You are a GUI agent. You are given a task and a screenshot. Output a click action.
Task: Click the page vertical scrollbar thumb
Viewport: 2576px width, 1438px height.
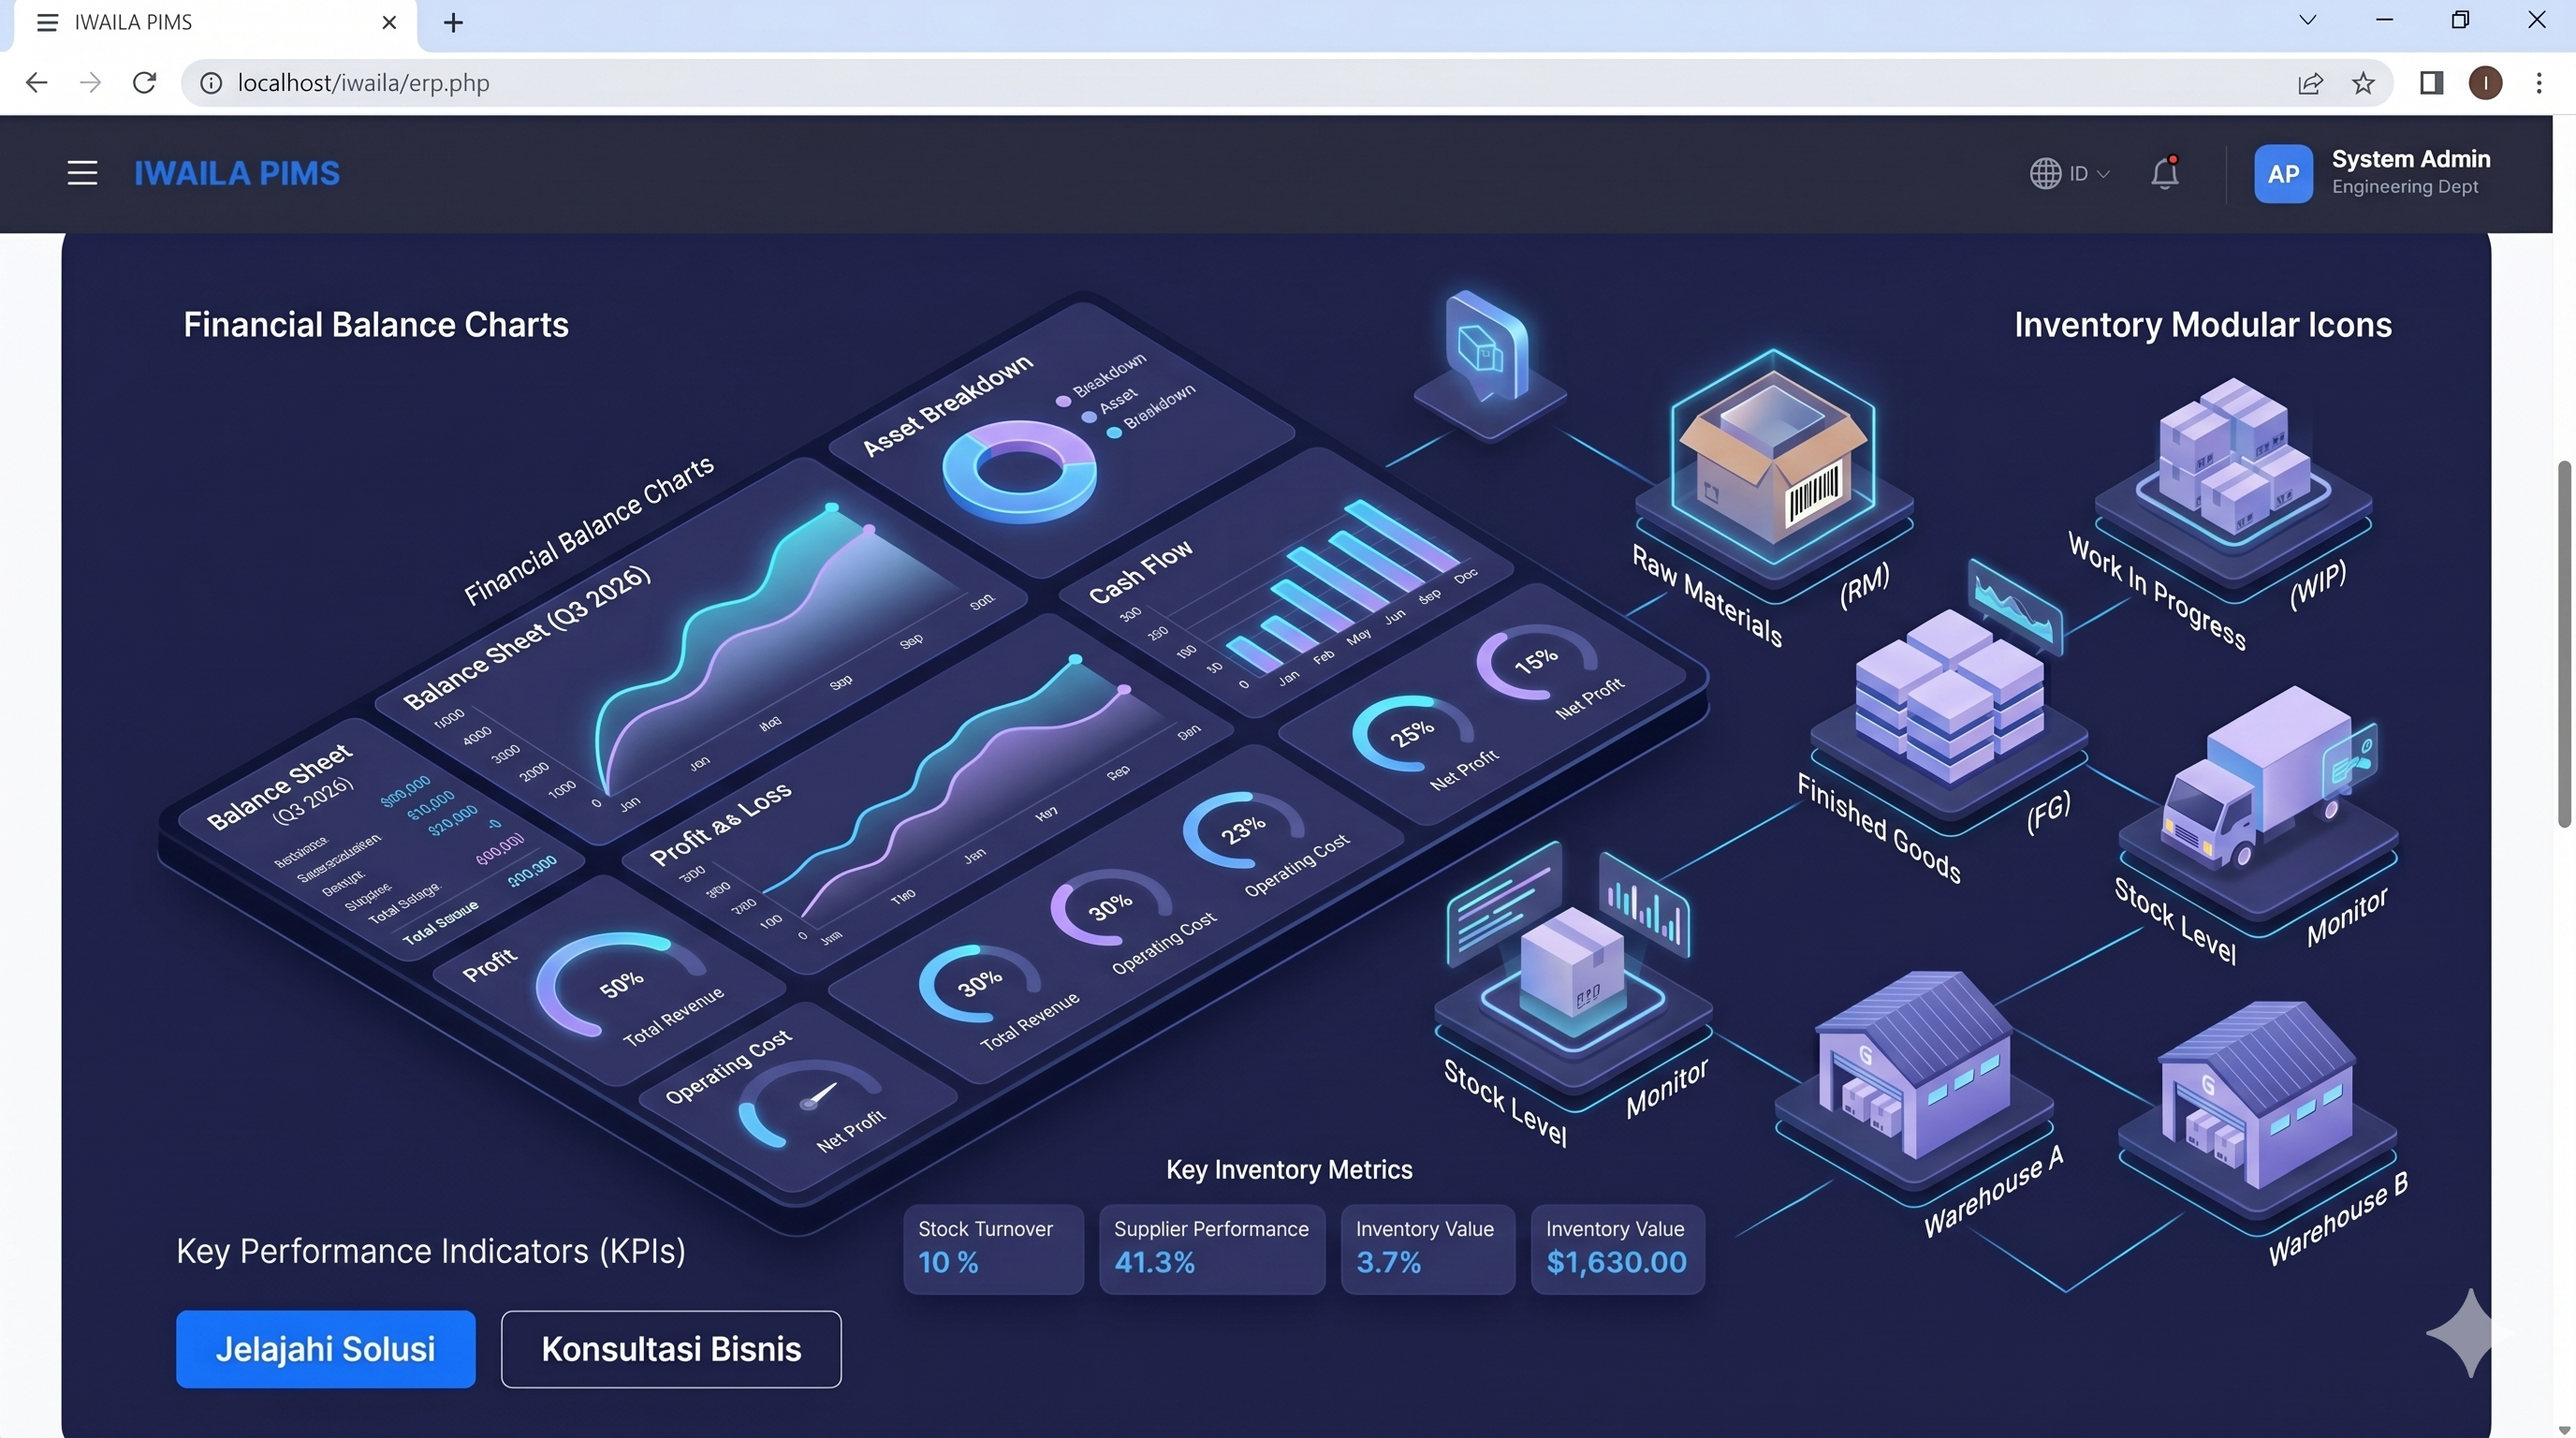coord(2565,645)
